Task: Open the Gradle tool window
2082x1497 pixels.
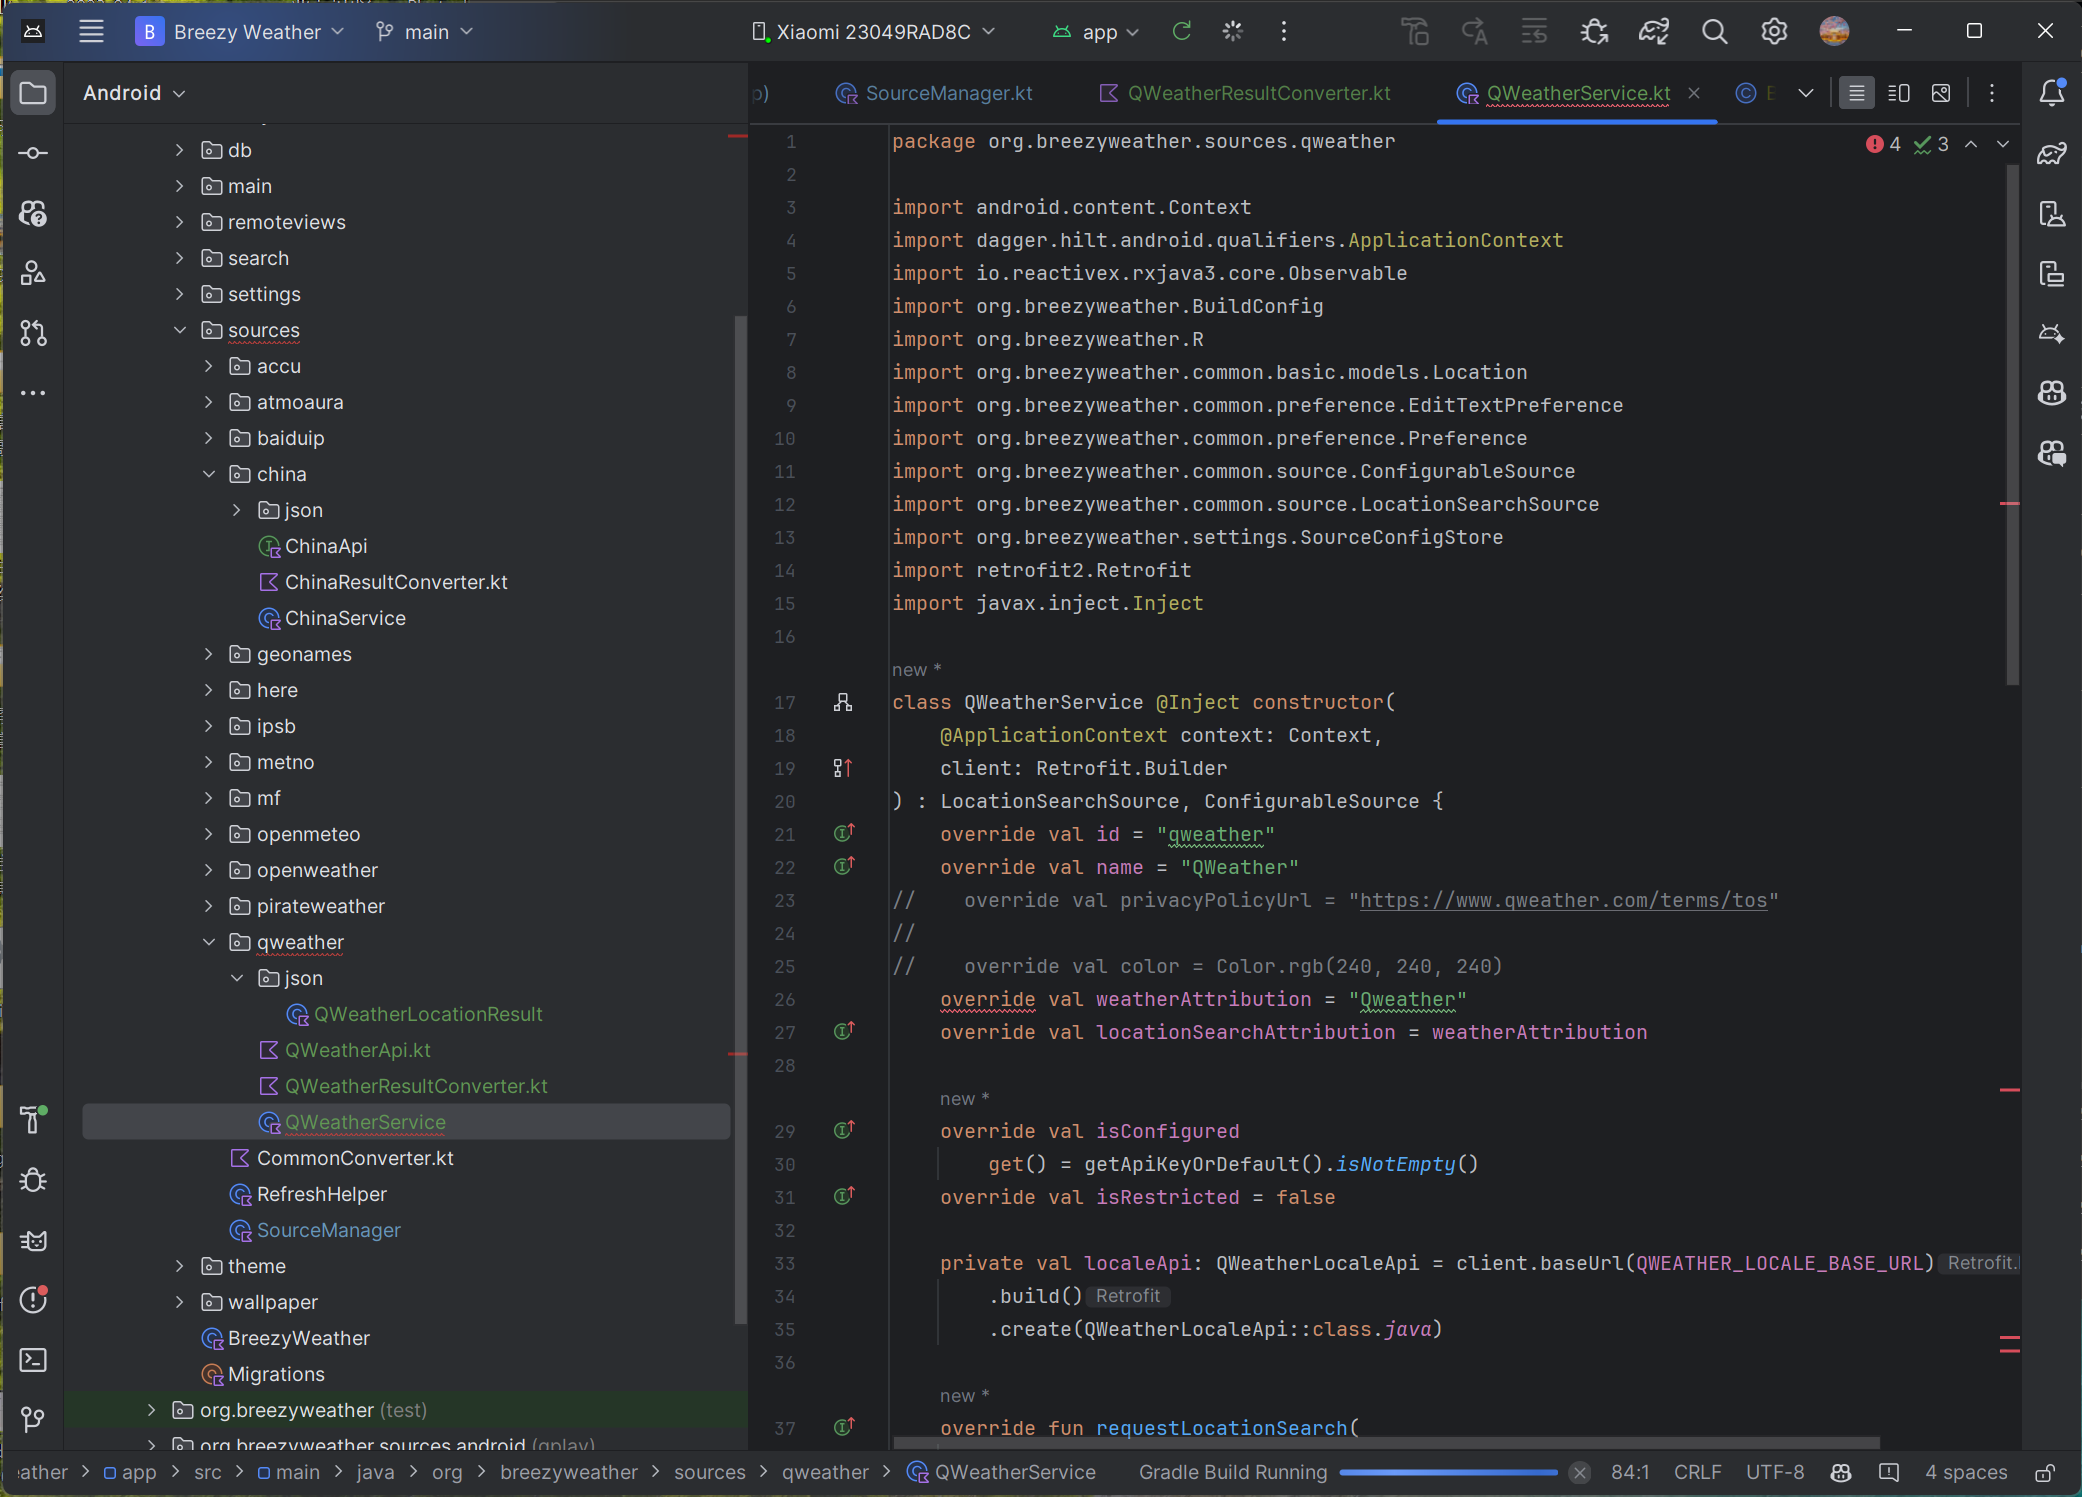Action: tap(2052, 153)
